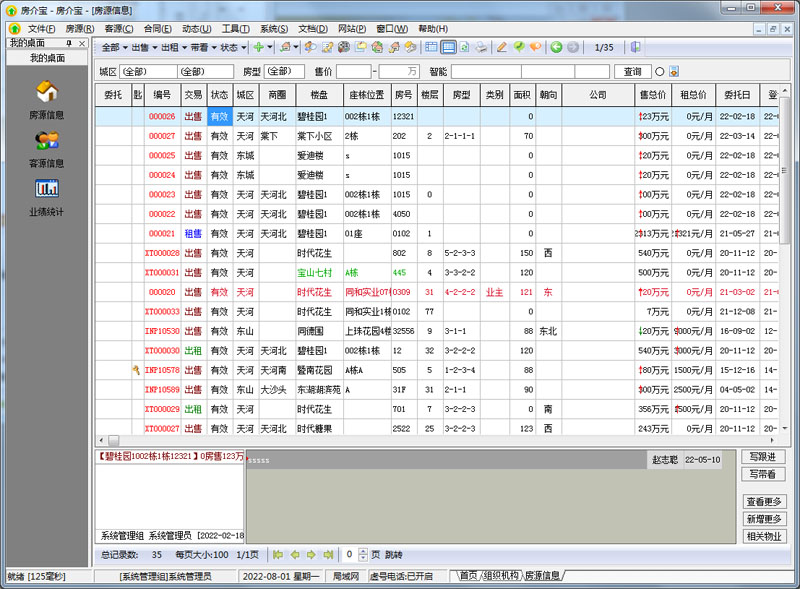Switch to the 首页 bottom tab
The height and width of the screenshot is (589, 800).
coord(468,576)
